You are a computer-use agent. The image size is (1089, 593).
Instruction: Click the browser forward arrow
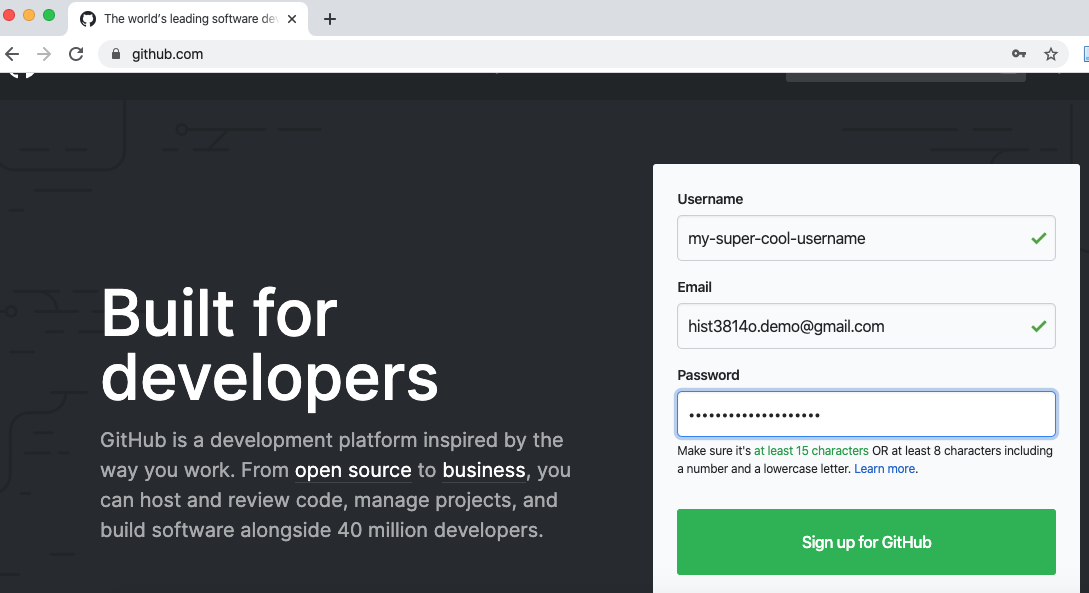click(44, 54)
